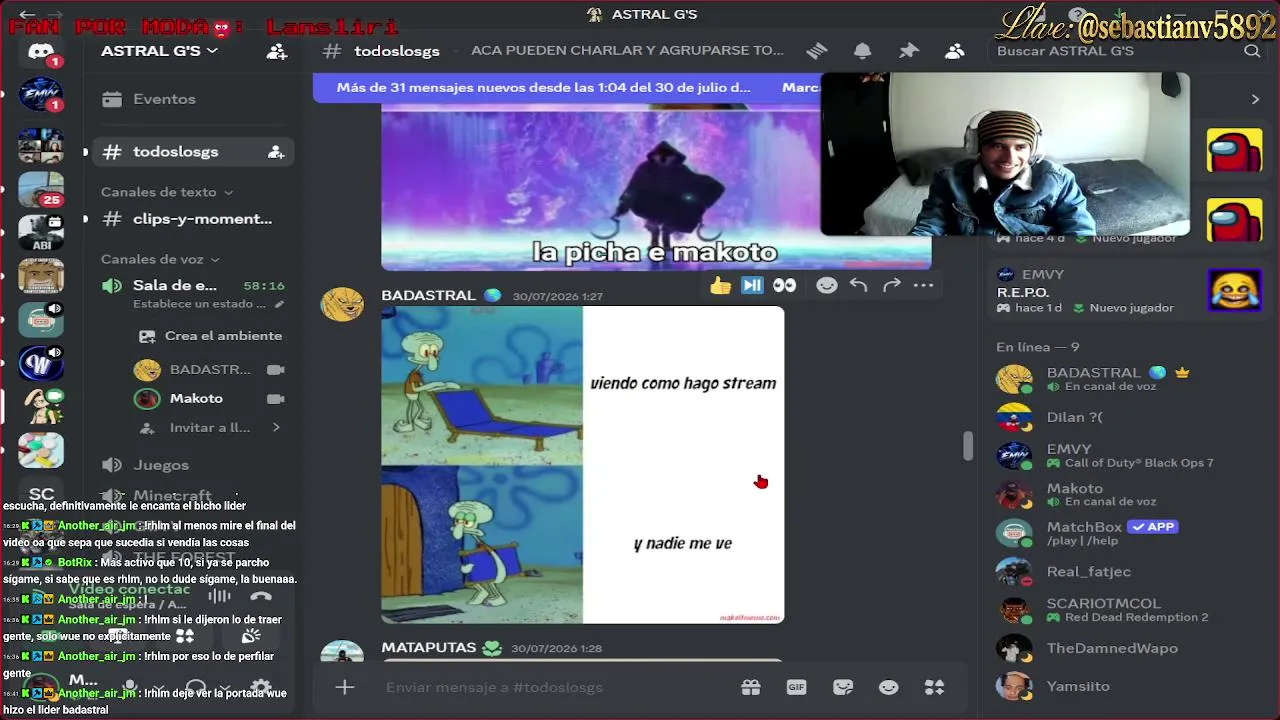Expand the activity panel arrow

click(1255, 99)
